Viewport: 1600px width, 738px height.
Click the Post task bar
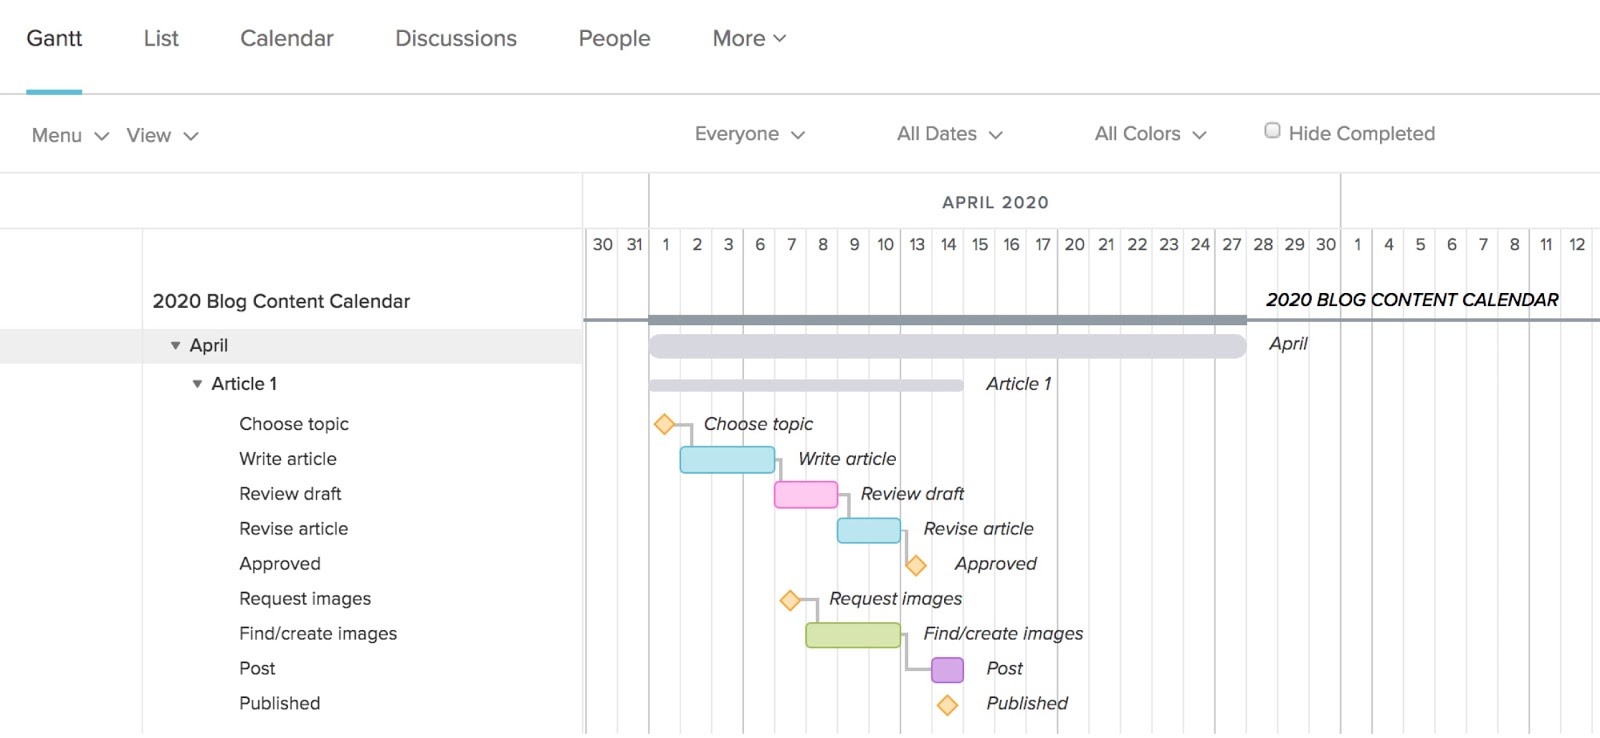(x=947, y=668)
